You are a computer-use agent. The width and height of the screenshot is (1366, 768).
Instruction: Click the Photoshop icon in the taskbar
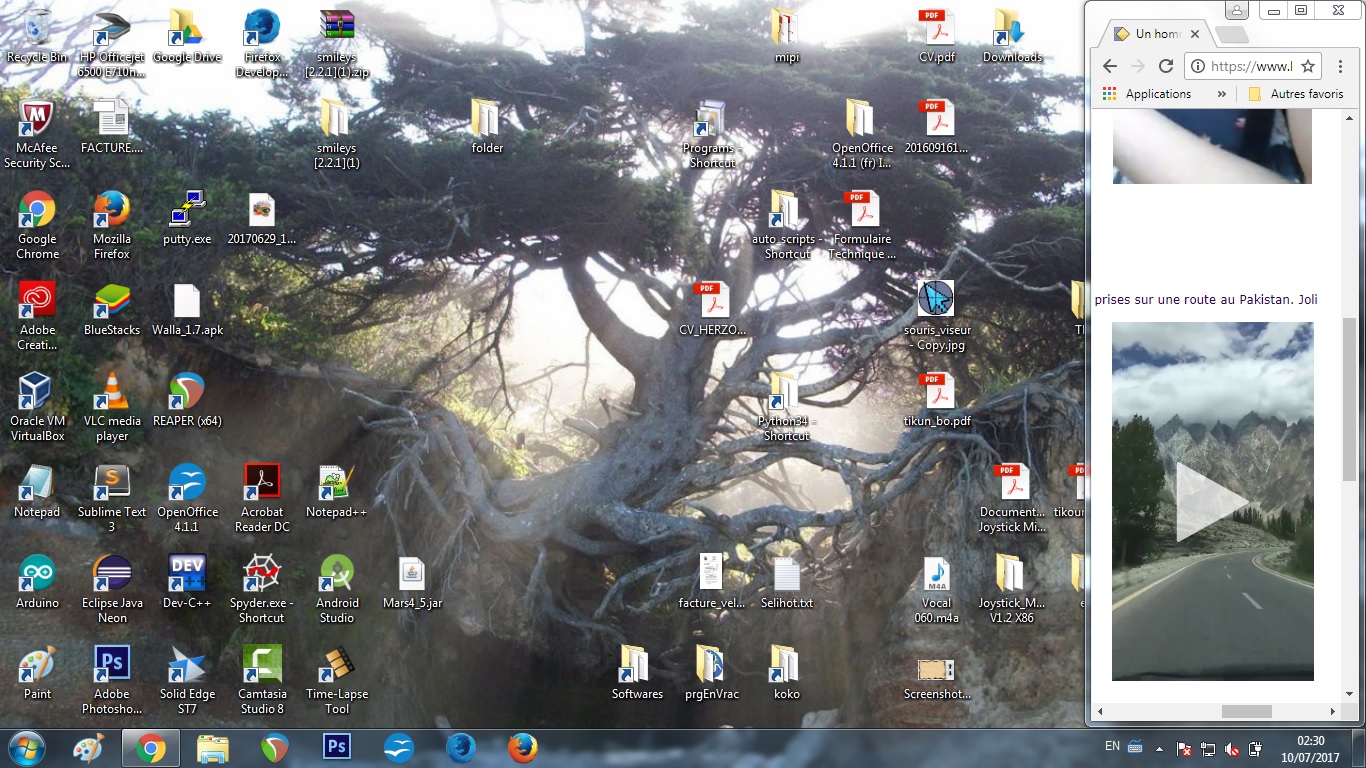(x=337, y=747)
